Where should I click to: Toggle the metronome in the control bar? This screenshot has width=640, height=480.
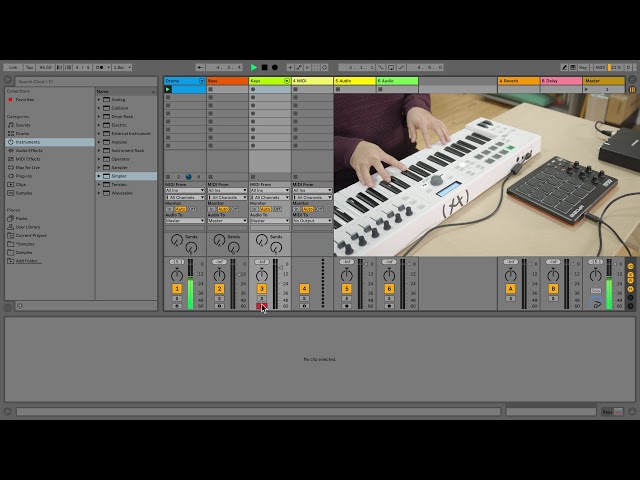100,67
